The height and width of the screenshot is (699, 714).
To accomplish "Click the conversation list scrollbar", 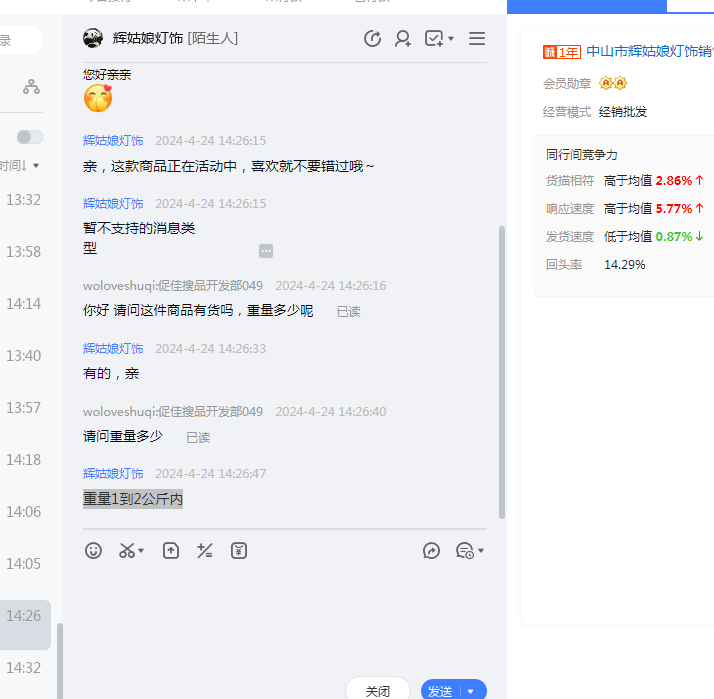I will coord(60,661).
